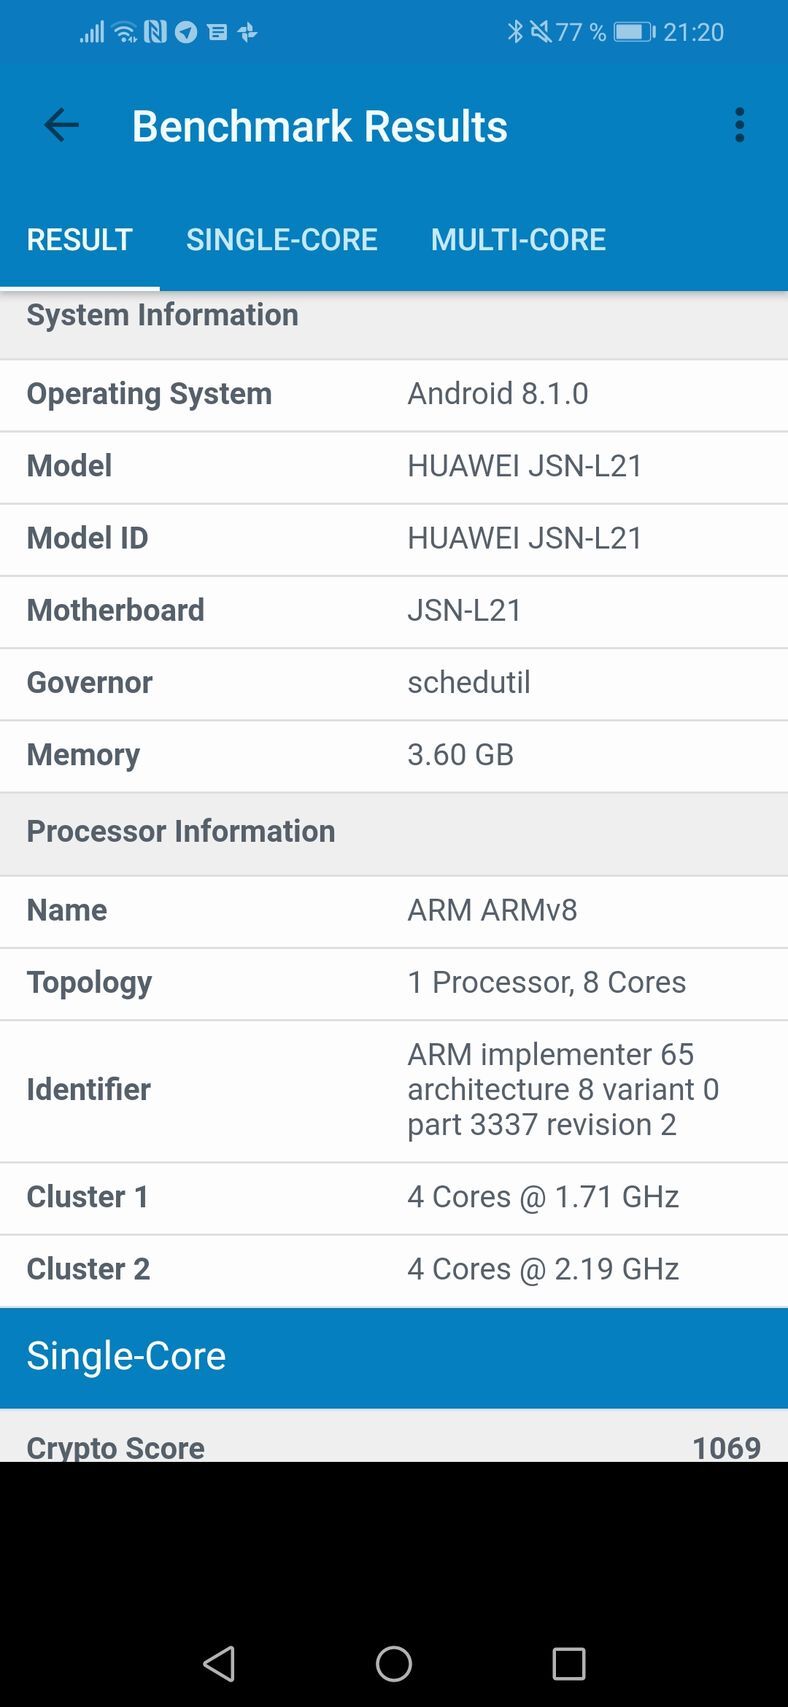Select the Cluster 2 row

[x=394, y=1269]
